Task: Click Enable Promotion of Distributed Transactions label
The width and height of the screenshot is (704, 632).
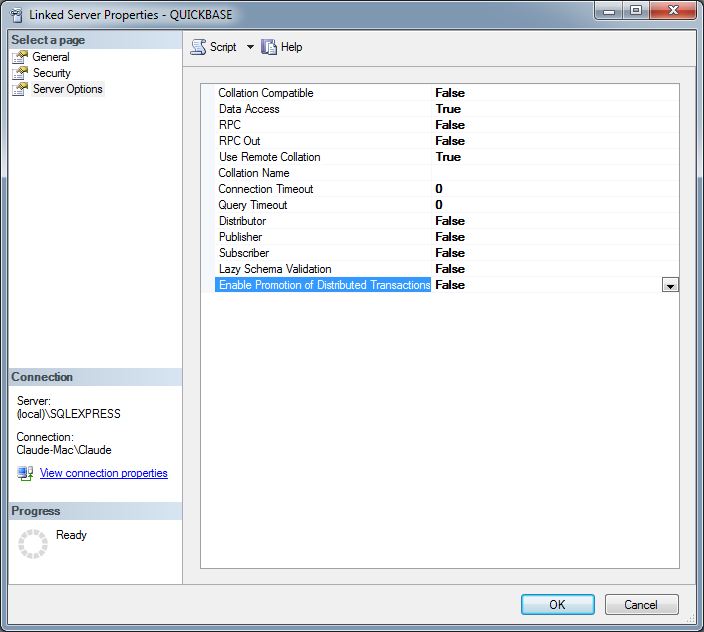Action: [x=323, y=285]
